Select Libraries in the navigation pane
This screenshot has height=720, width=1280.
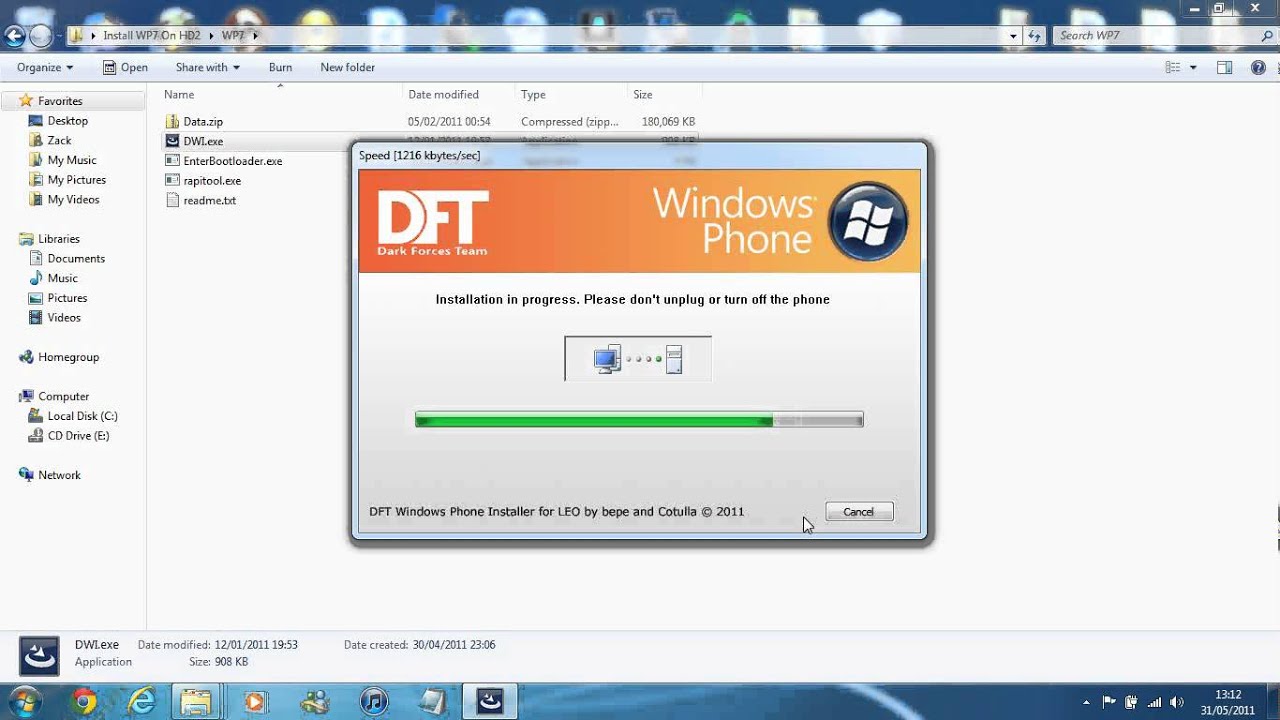[x=59, y=239]
